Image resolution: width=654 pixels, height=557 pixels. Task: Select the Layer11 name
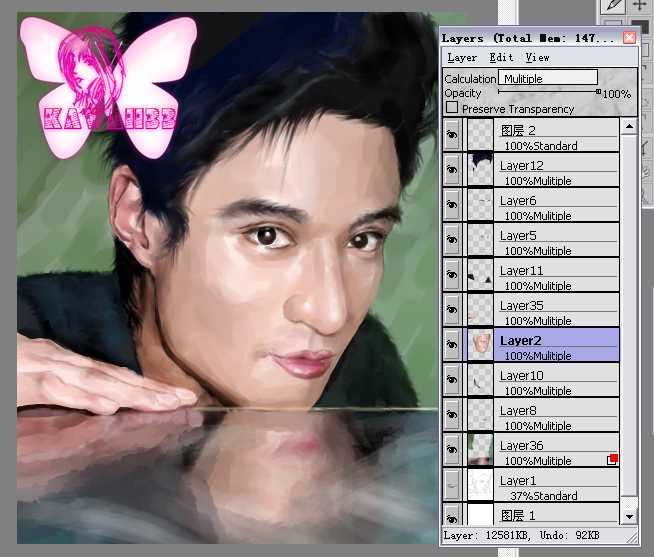(x=522, y=271)
